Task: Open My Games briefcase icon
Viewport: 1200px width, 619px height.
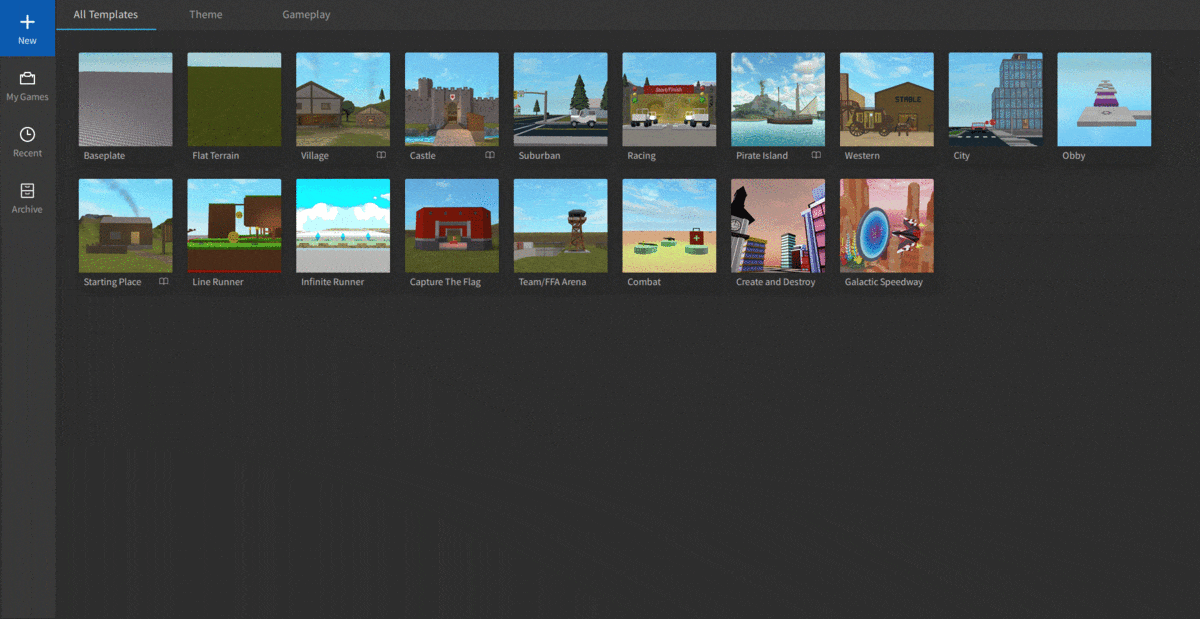Action: click(27, 78)
